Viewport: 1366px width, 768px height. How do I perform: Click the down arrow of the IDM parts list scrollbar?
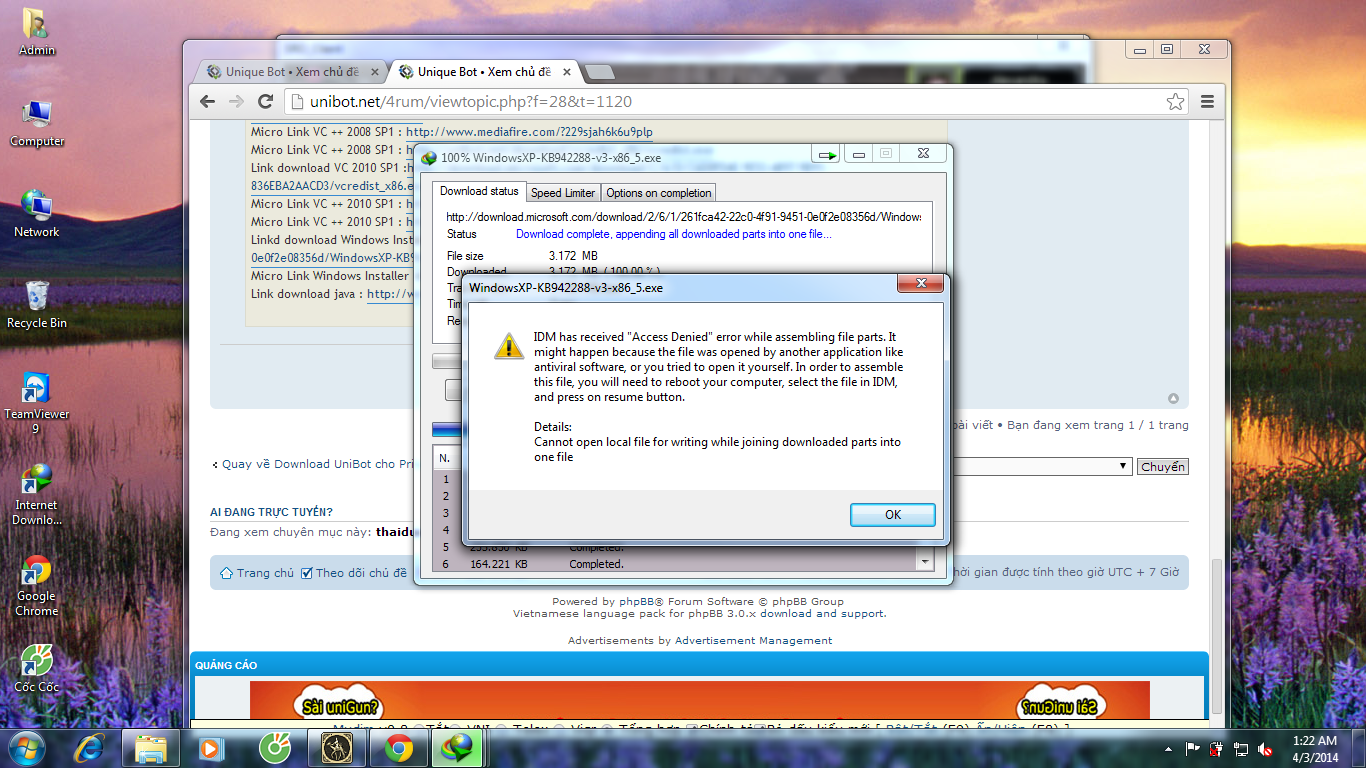[x=925, y=563]
